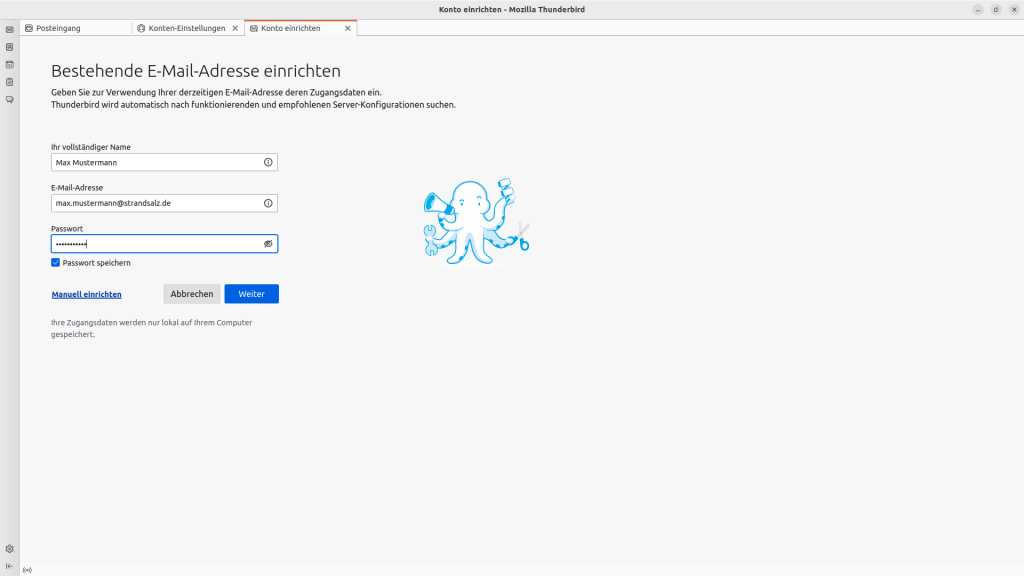Click info icon in full name field
Viewport: 1024px width, 576px height.
(x=268, y=162)
